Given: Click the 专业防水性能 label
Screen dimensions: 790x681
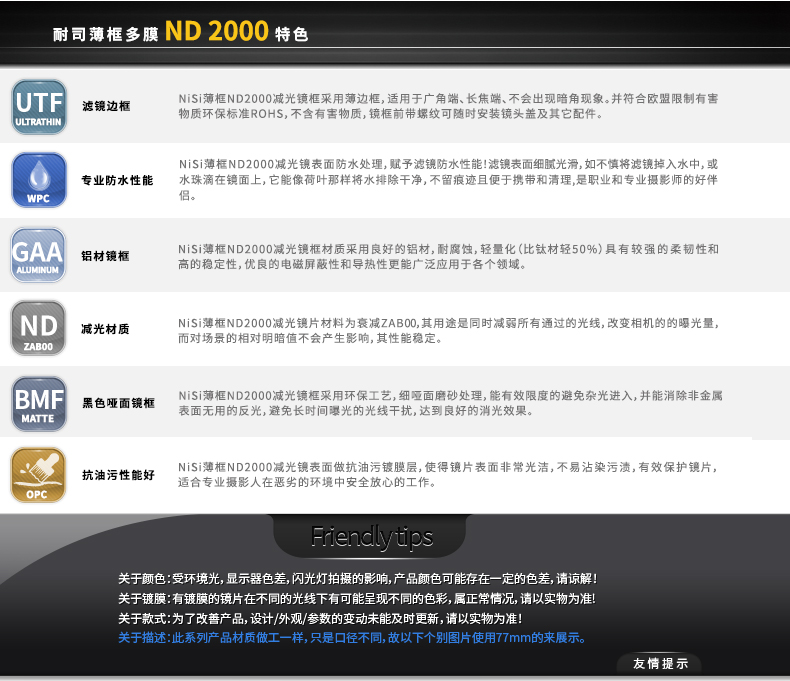Looking at the screenshot, I should [117, 180].
